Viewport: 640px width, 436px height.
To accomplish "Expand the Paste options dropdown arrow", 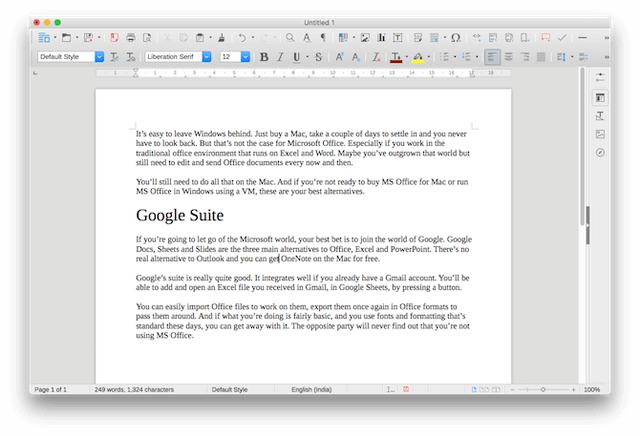I will point(210,38).
